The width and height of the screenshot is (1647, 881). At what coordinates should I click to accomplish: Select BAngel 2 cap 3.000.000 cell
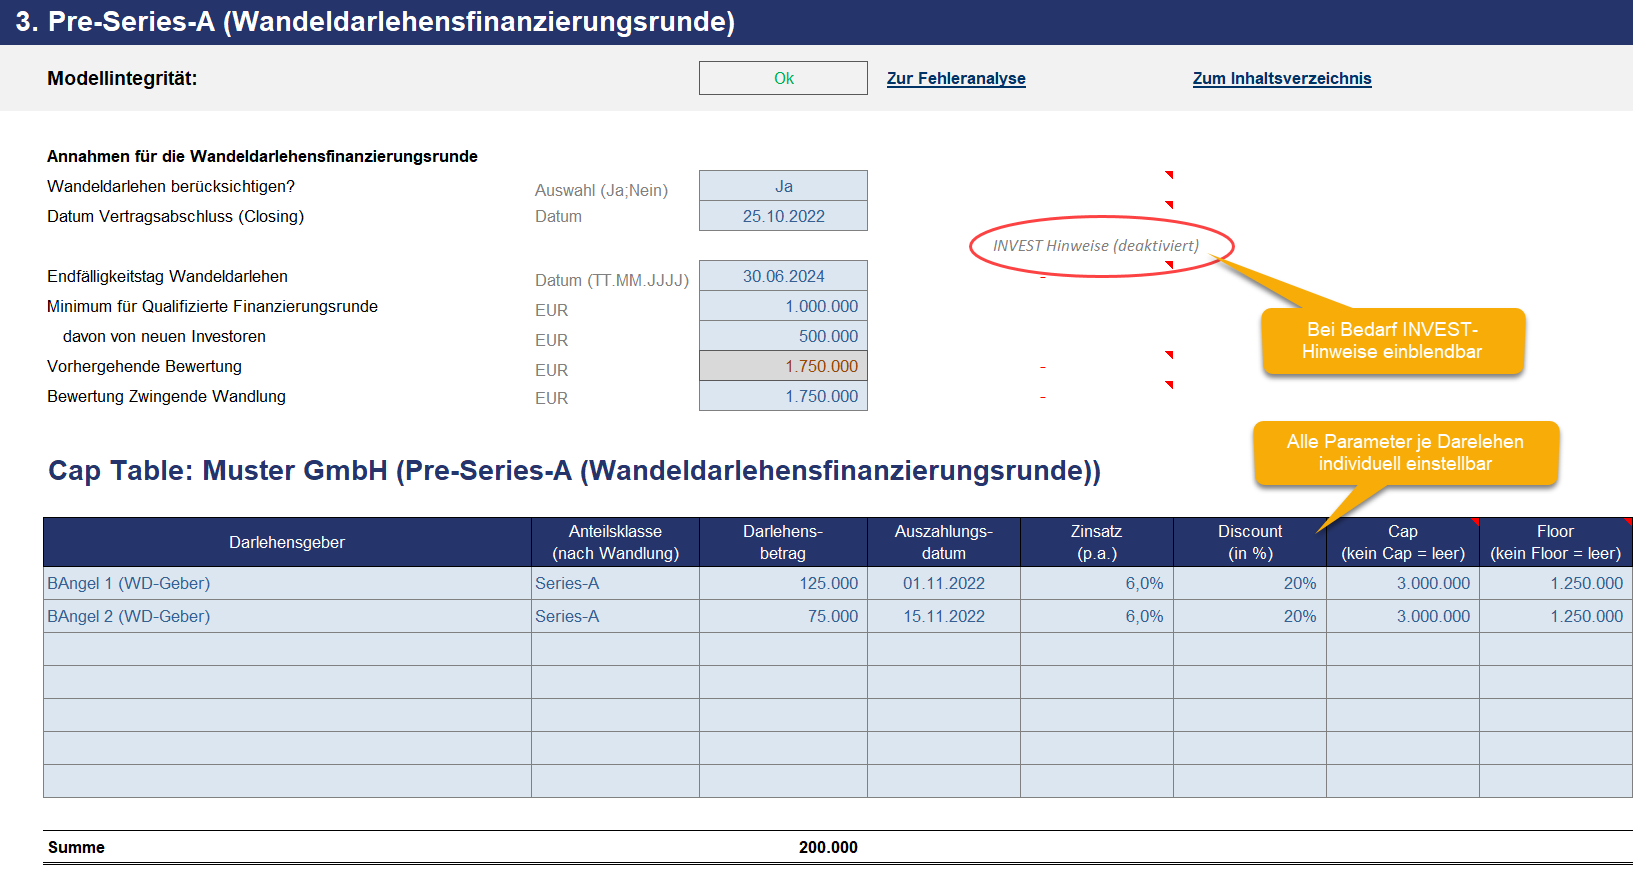(1403, 616)
